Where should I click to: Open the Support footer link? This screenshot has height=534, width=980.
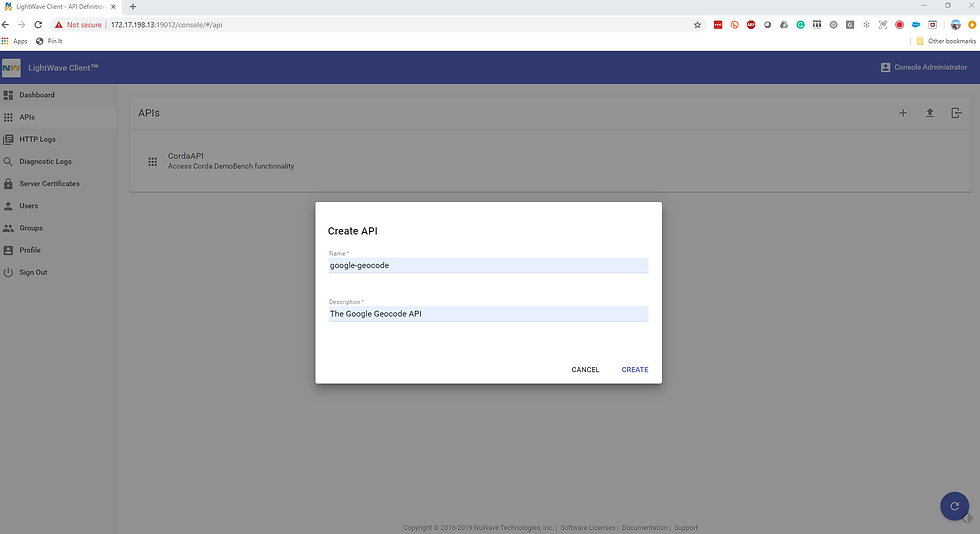(686, 528)
